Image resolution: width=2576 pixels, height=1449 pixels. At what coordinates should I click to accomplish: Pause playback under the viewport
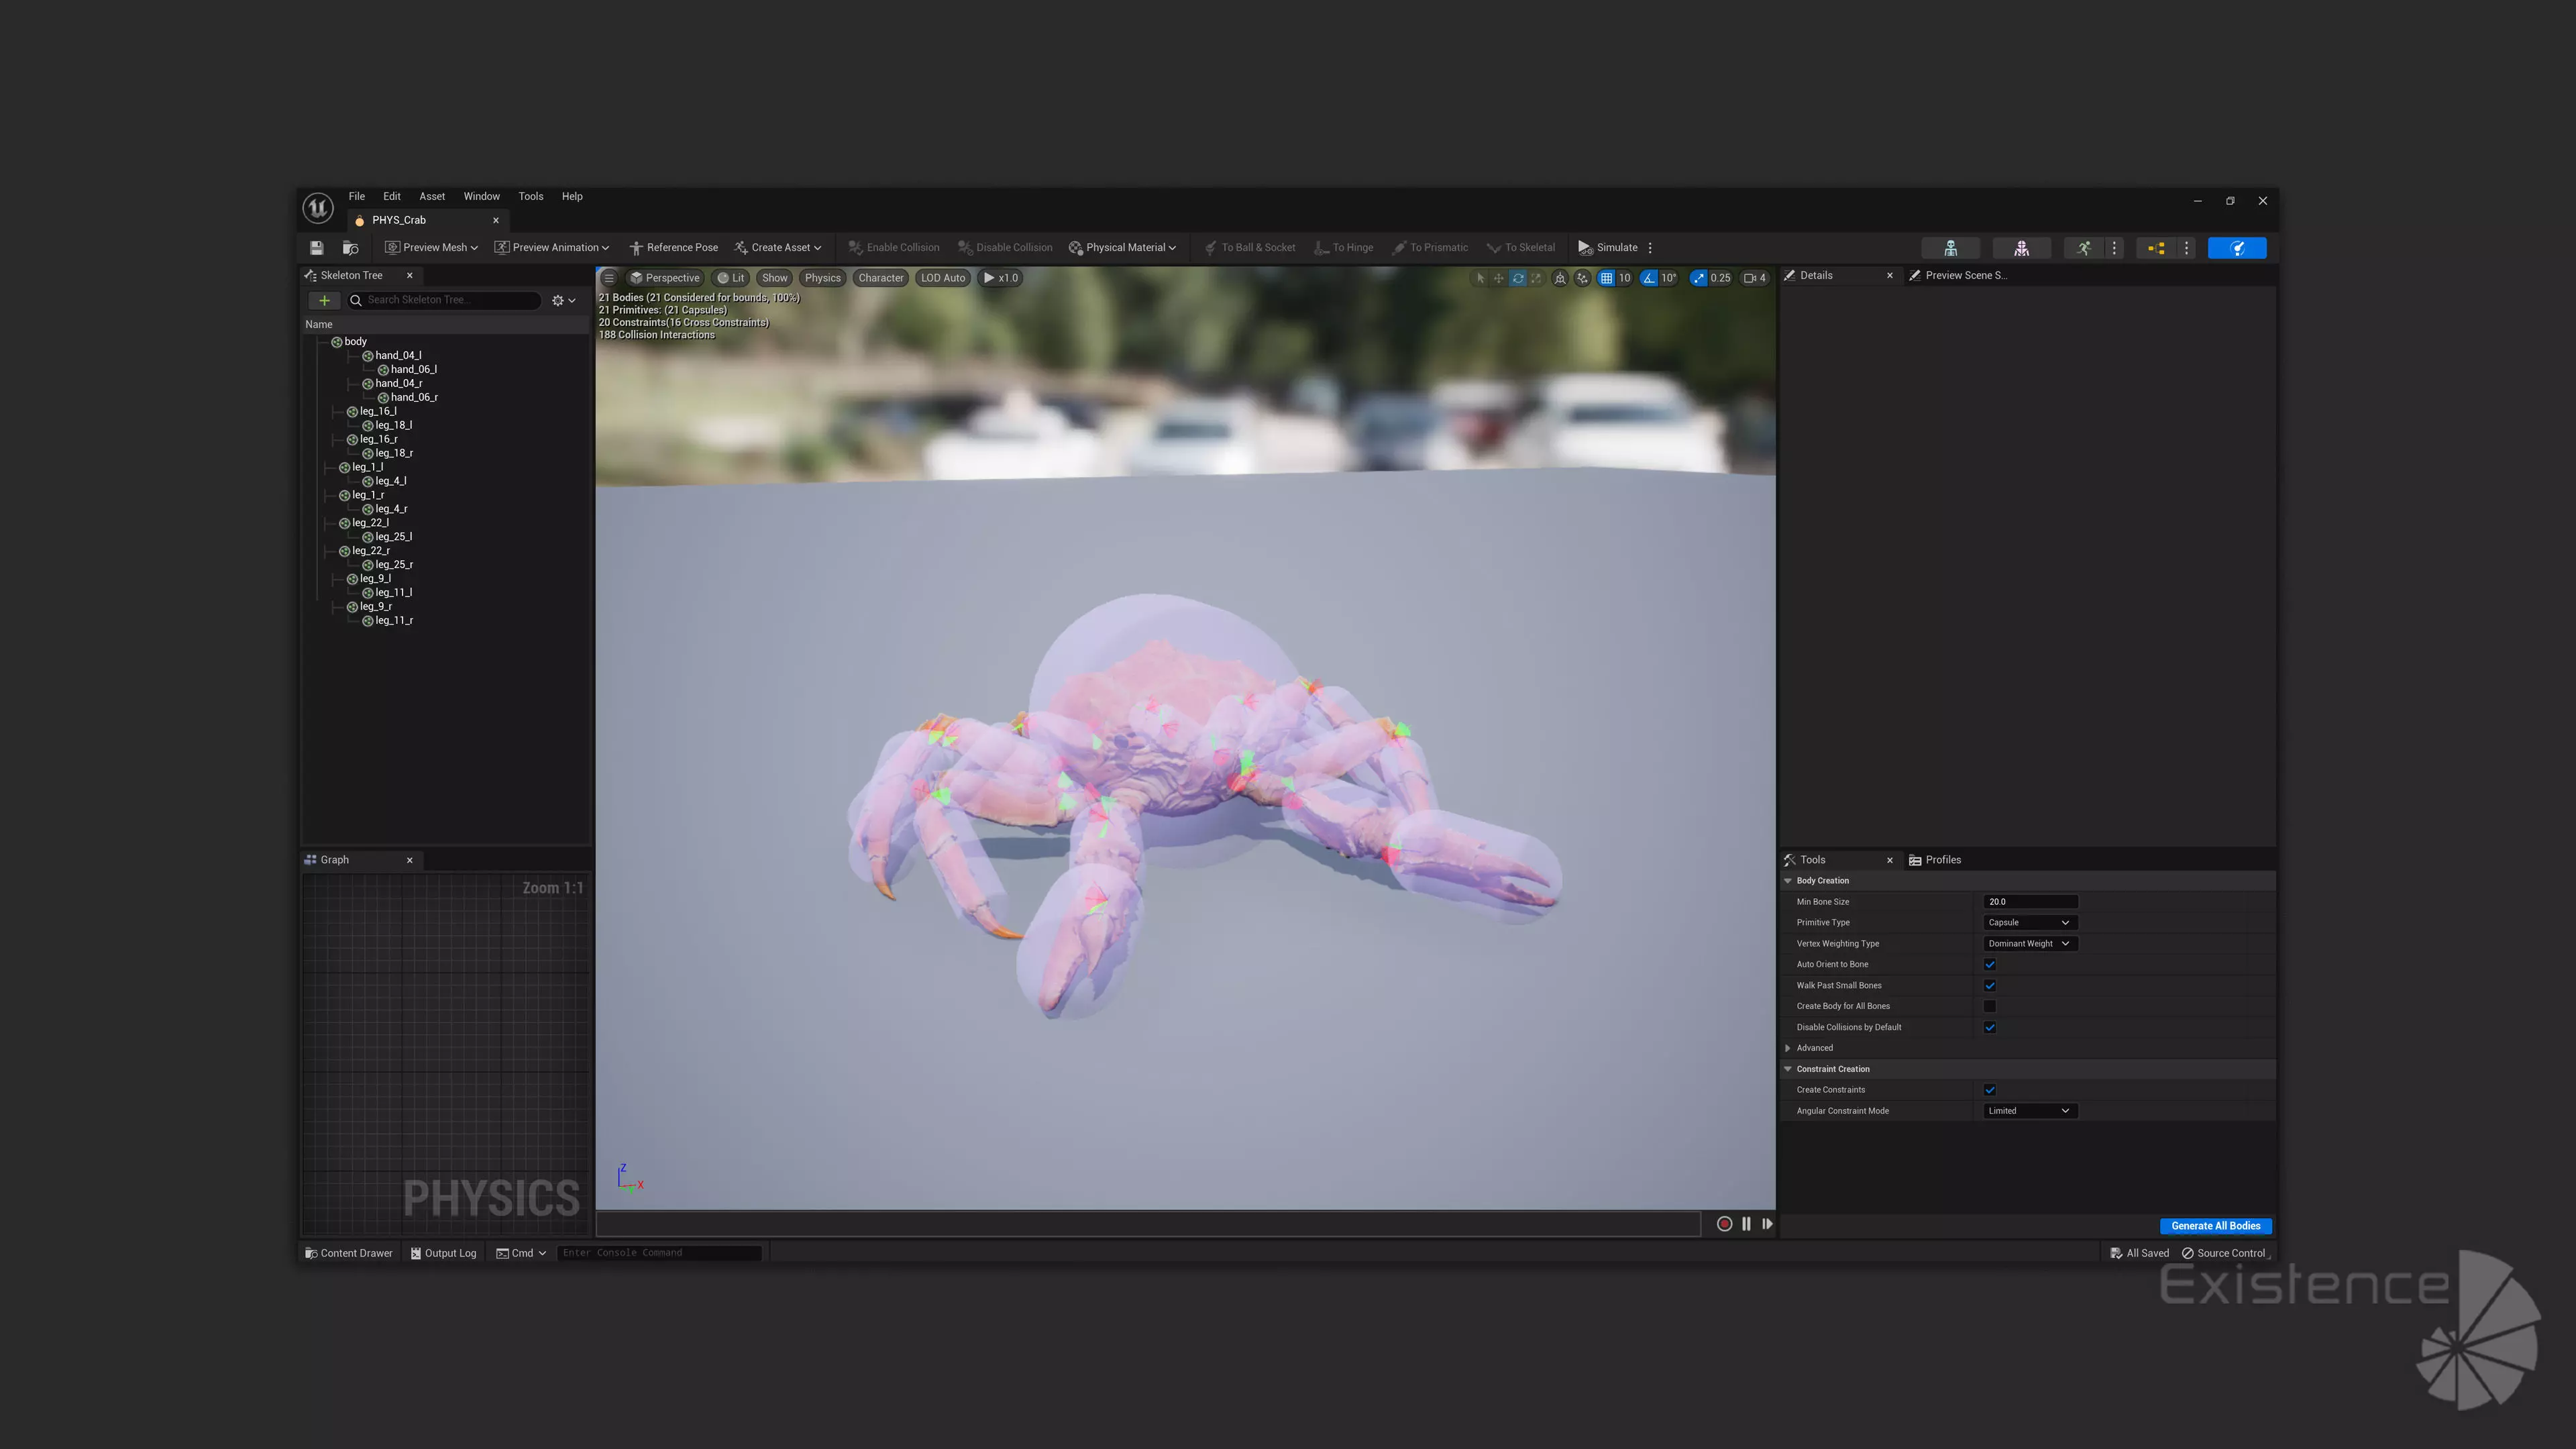point(1746,1224)
